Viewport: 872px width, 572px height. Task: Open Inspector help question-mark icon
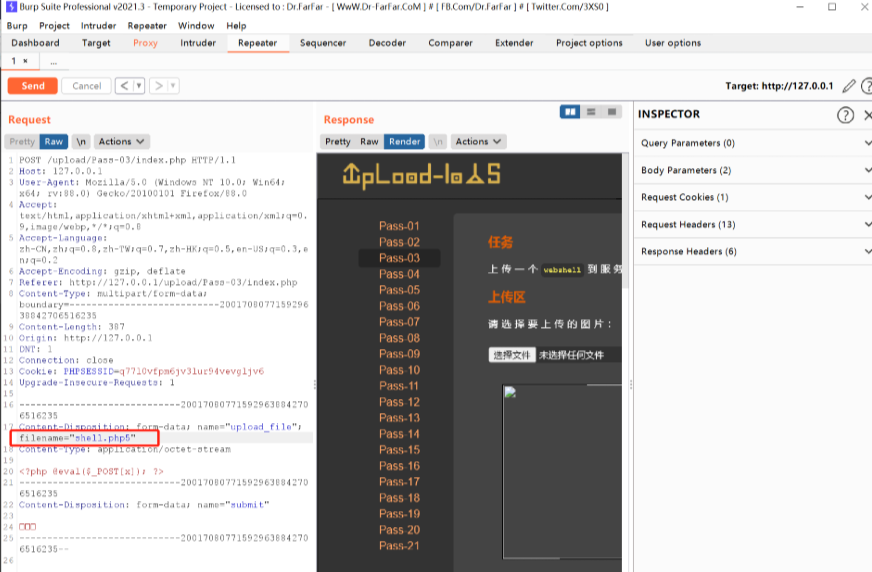click(x=845, y=115)
